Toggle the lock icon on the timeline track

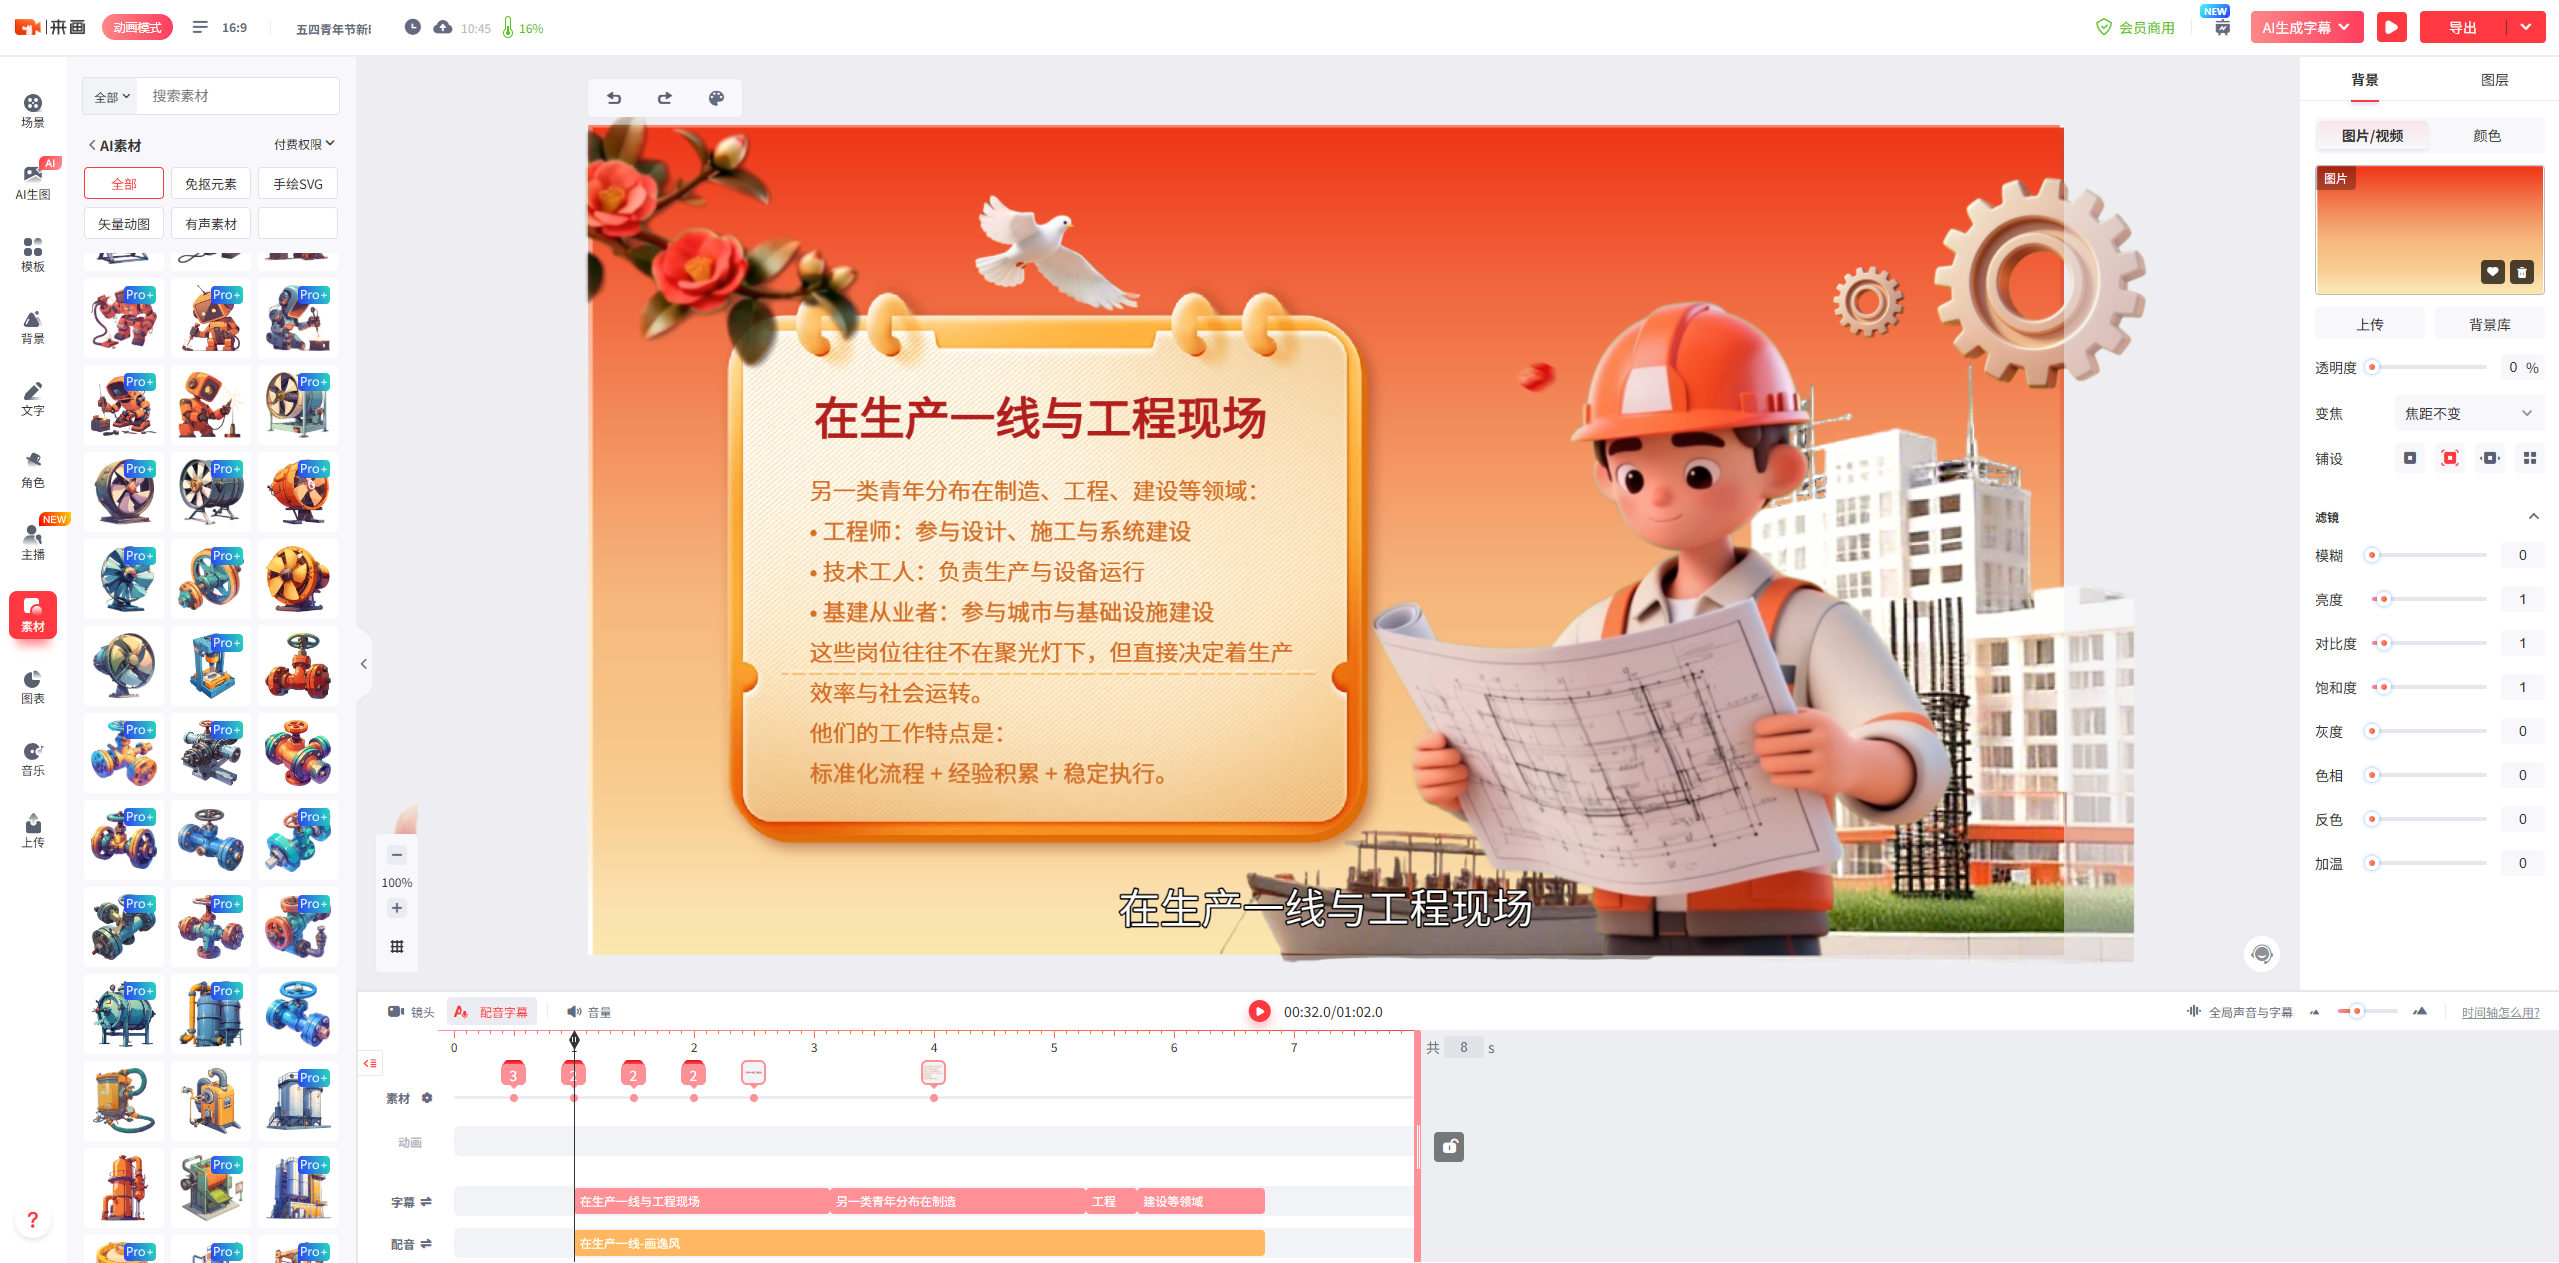[1449, 1147]
